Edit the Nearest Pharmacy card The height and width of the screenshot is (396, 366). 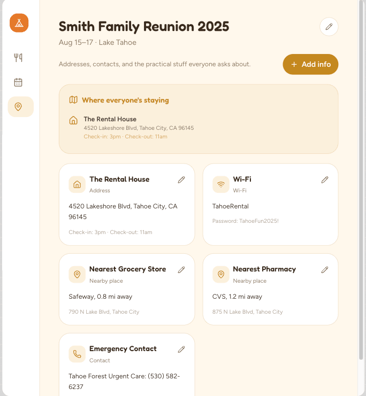325,270
